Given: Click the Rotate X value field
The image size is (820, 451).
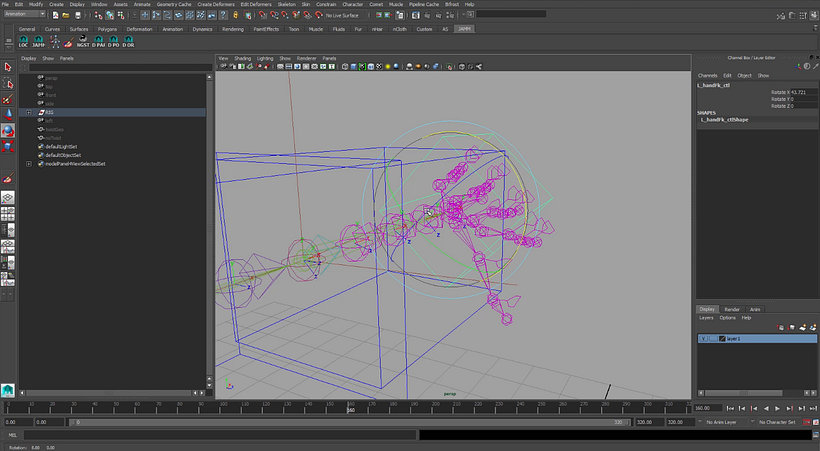Looking at the screenshot, I should (x=802, y=93).
